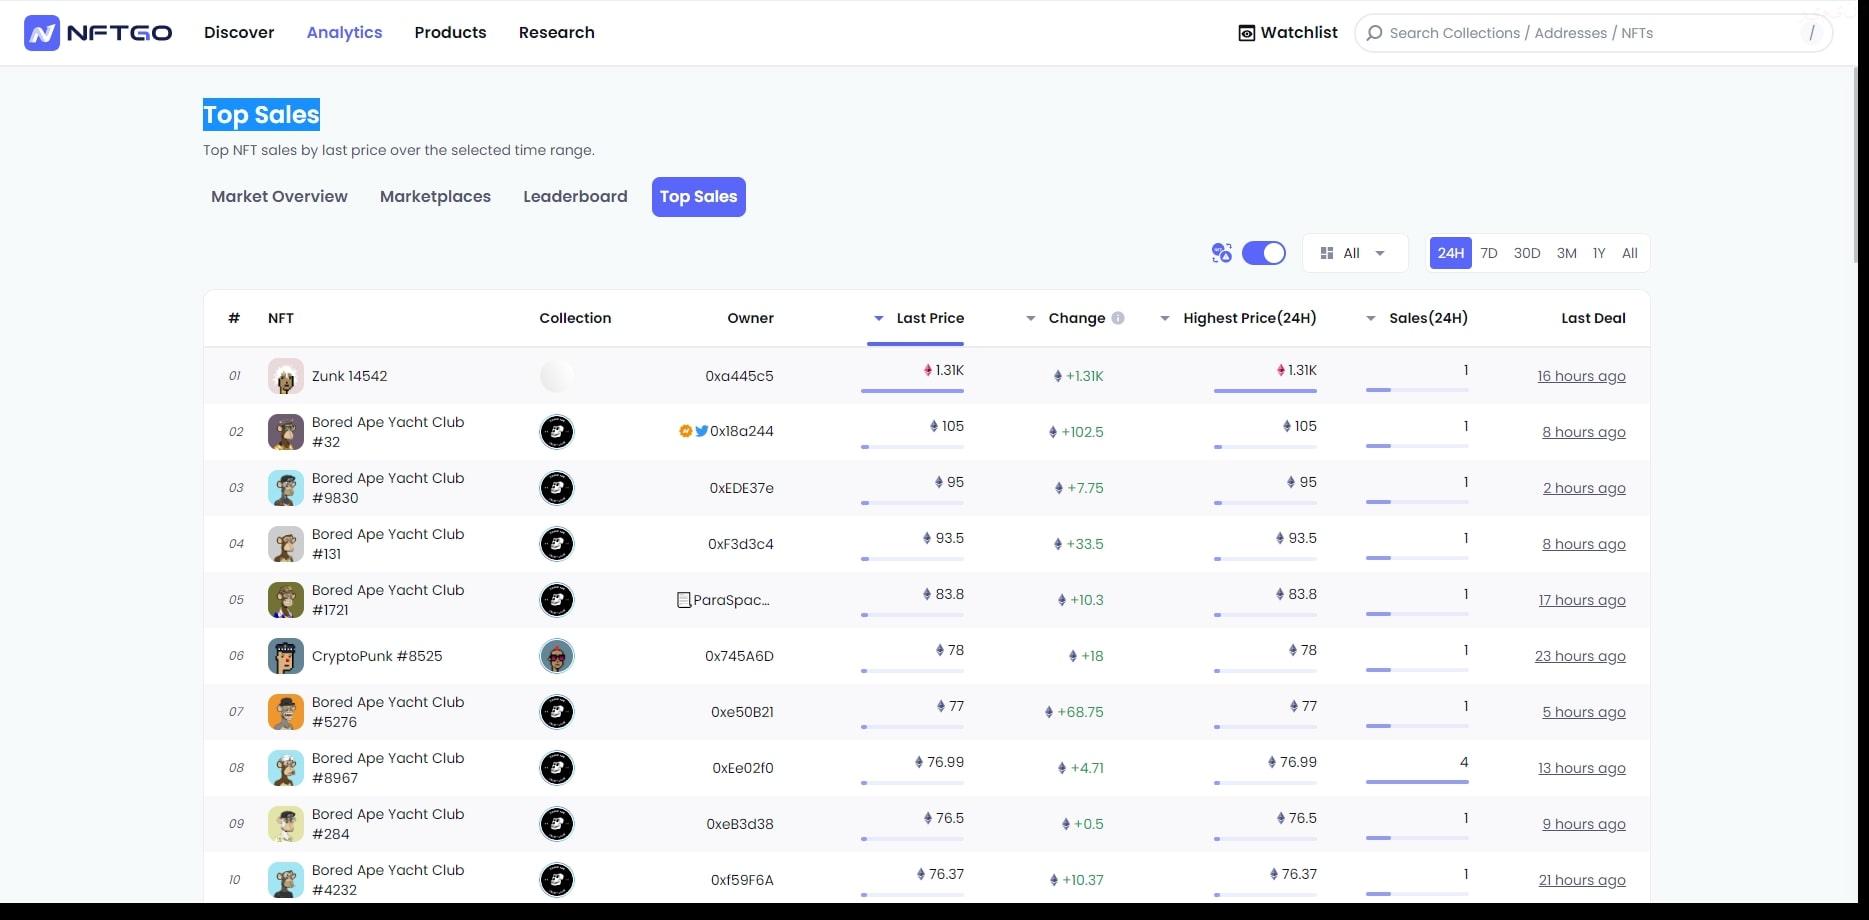Sort by Last Price column
Screen dimensions: 1869x920
919,318
